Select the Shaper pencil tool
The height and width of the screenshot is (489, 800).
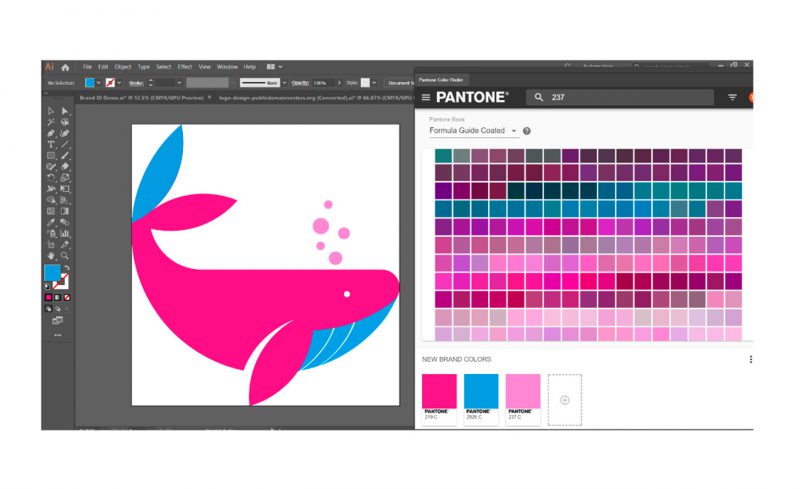pyautogui.click(x=51, y=166)
